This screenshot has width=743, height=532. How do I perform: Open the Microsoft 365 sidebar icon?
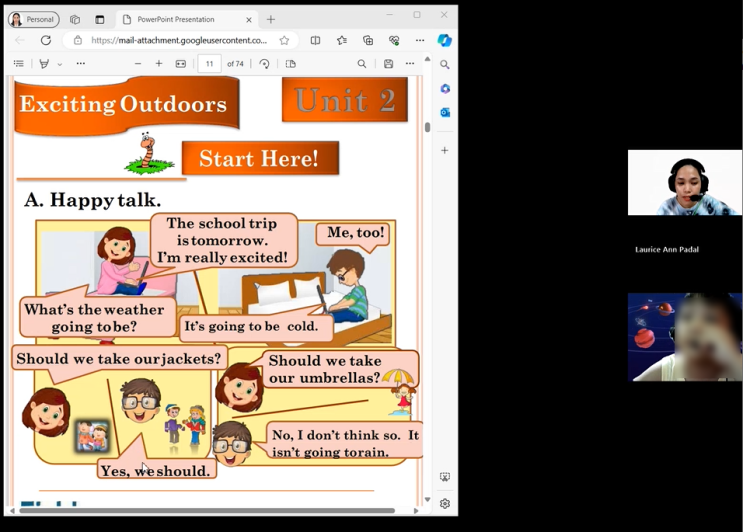point(445,89)
